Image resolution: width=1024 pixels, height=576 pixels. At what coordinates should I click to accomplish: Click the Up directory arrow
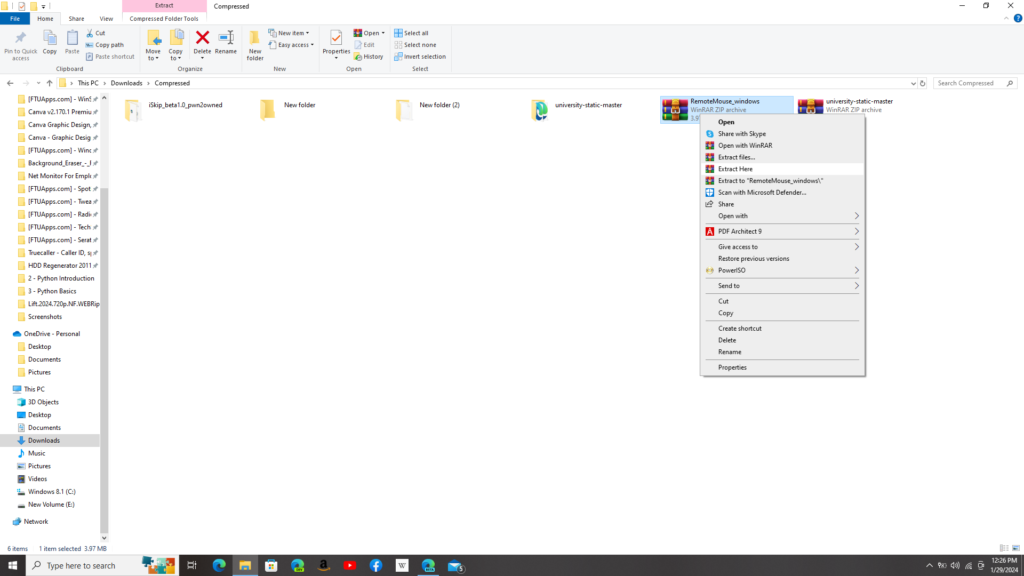point(50,83)
